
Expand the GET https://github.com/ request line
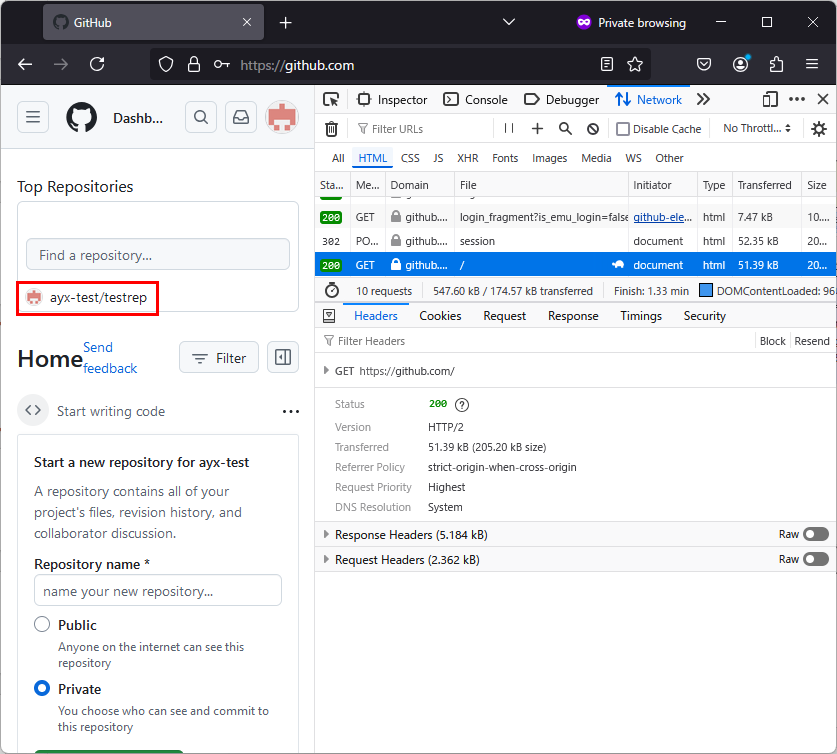[x=326, y=371]
